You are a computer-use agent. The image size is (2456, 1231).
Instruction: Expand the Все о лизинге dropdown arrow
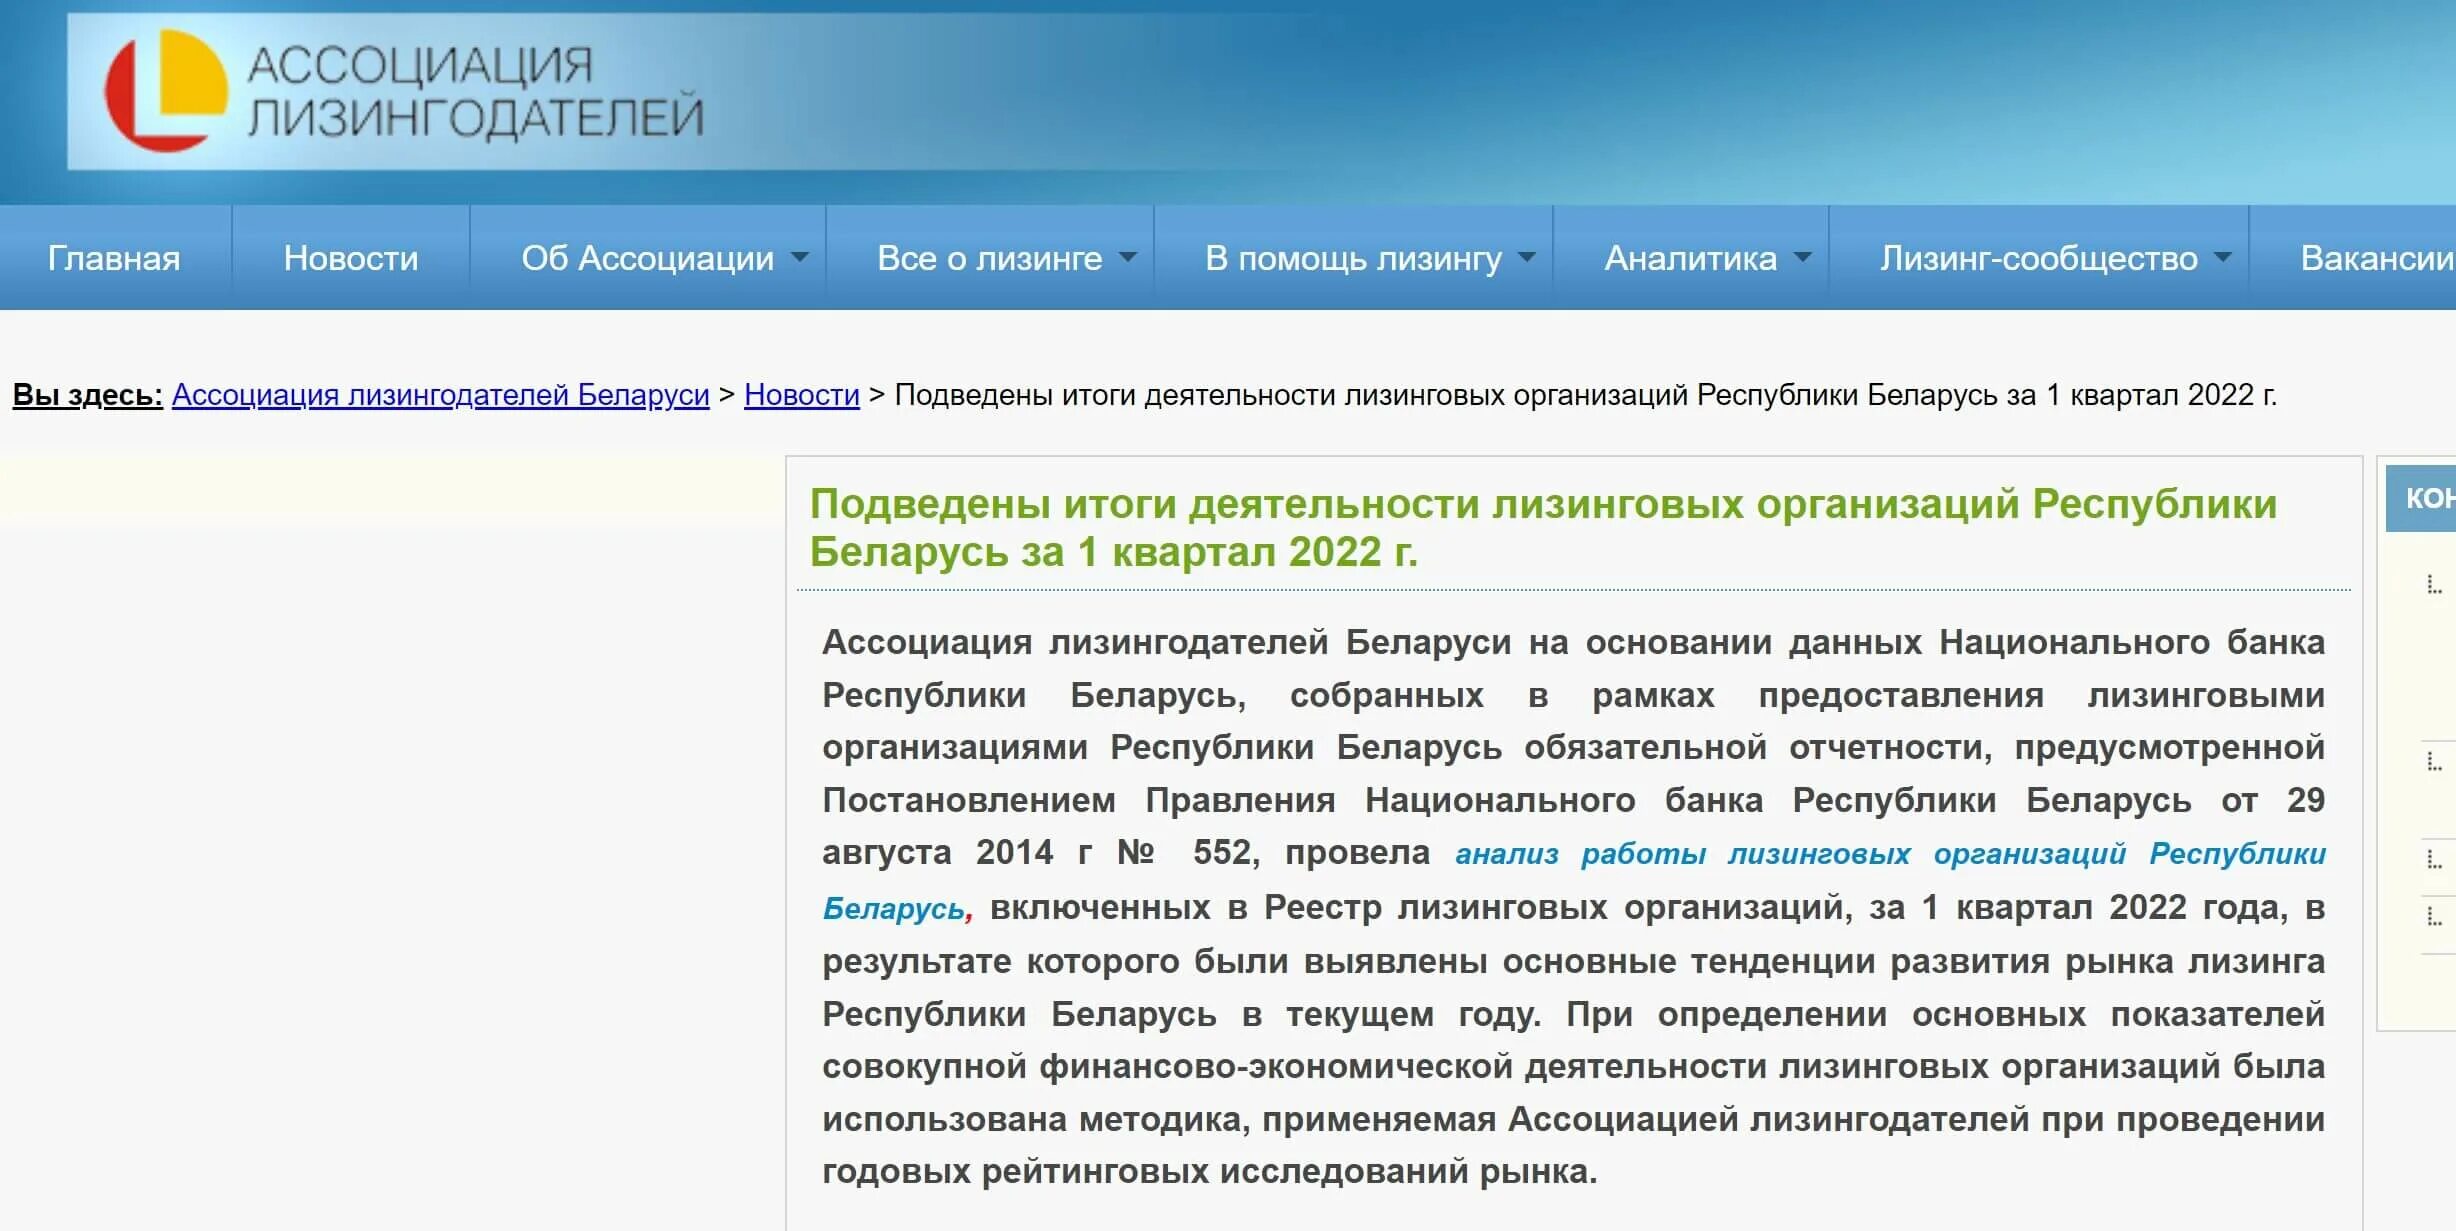pos(1128,258)
